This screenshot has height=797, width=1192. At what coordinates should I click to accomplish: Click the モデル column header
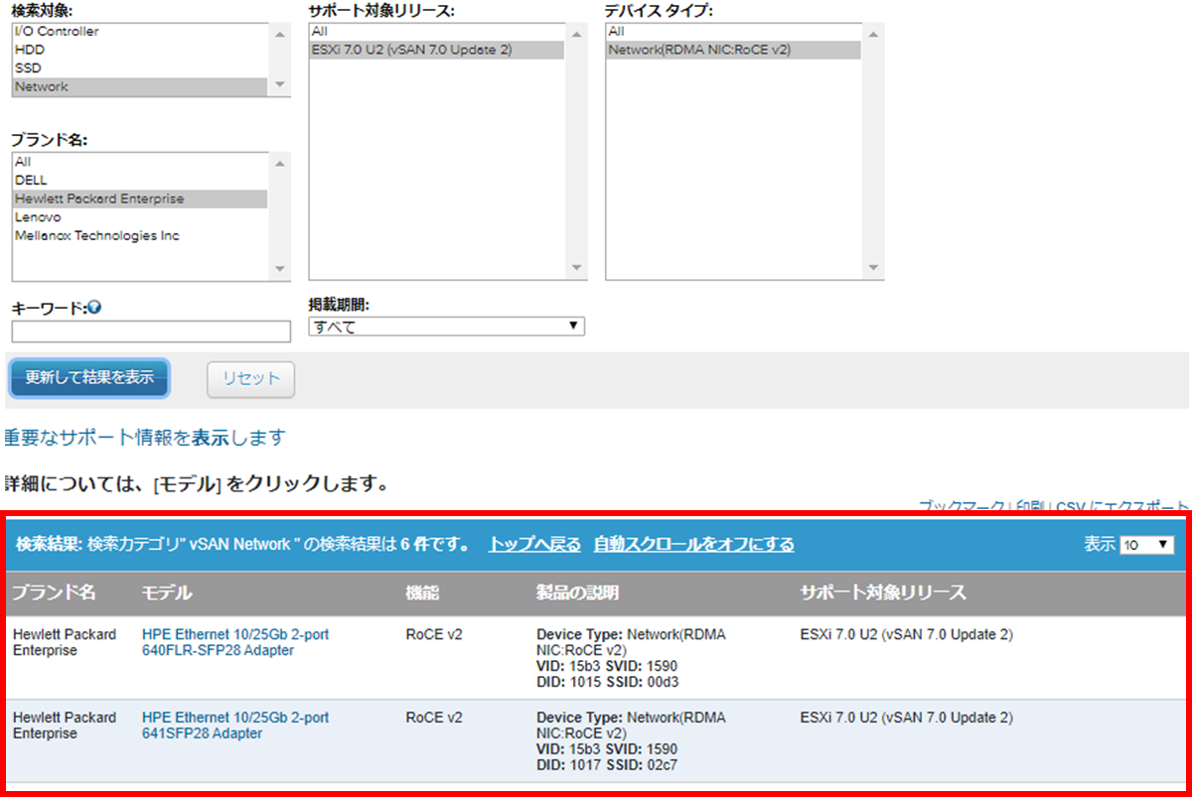[x=167, y=592]
